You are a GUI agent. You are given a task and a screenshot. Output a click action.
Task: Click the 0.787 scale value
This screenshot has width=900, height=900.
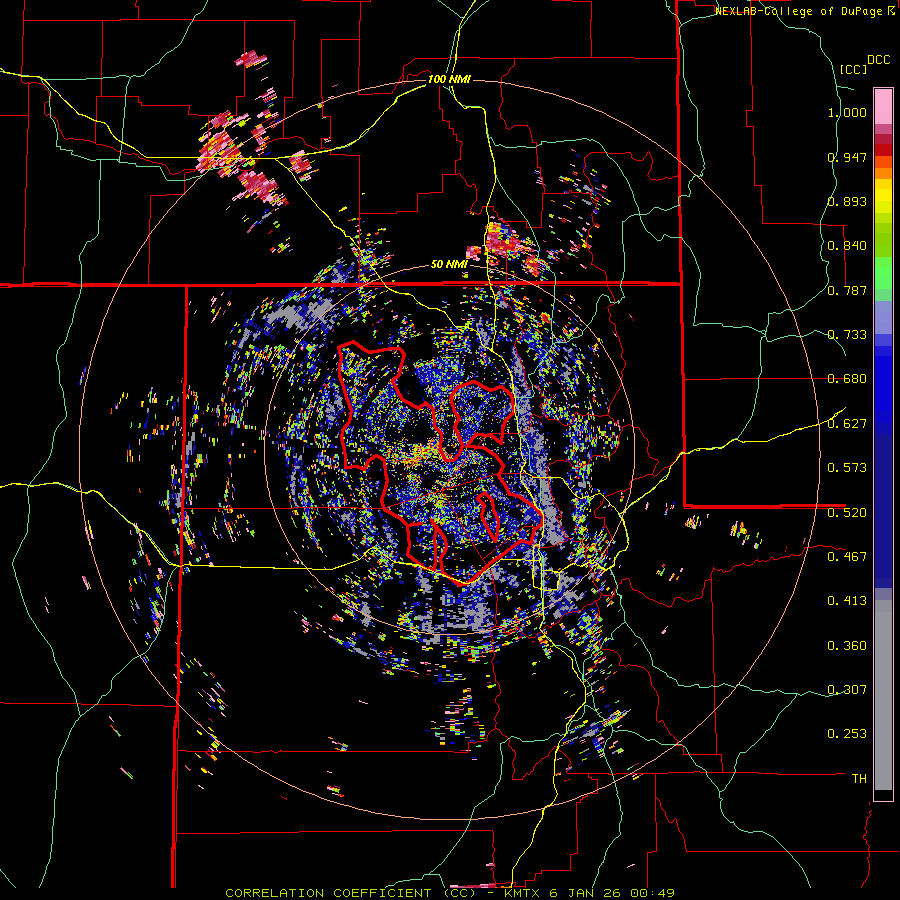tap(847, 290)
